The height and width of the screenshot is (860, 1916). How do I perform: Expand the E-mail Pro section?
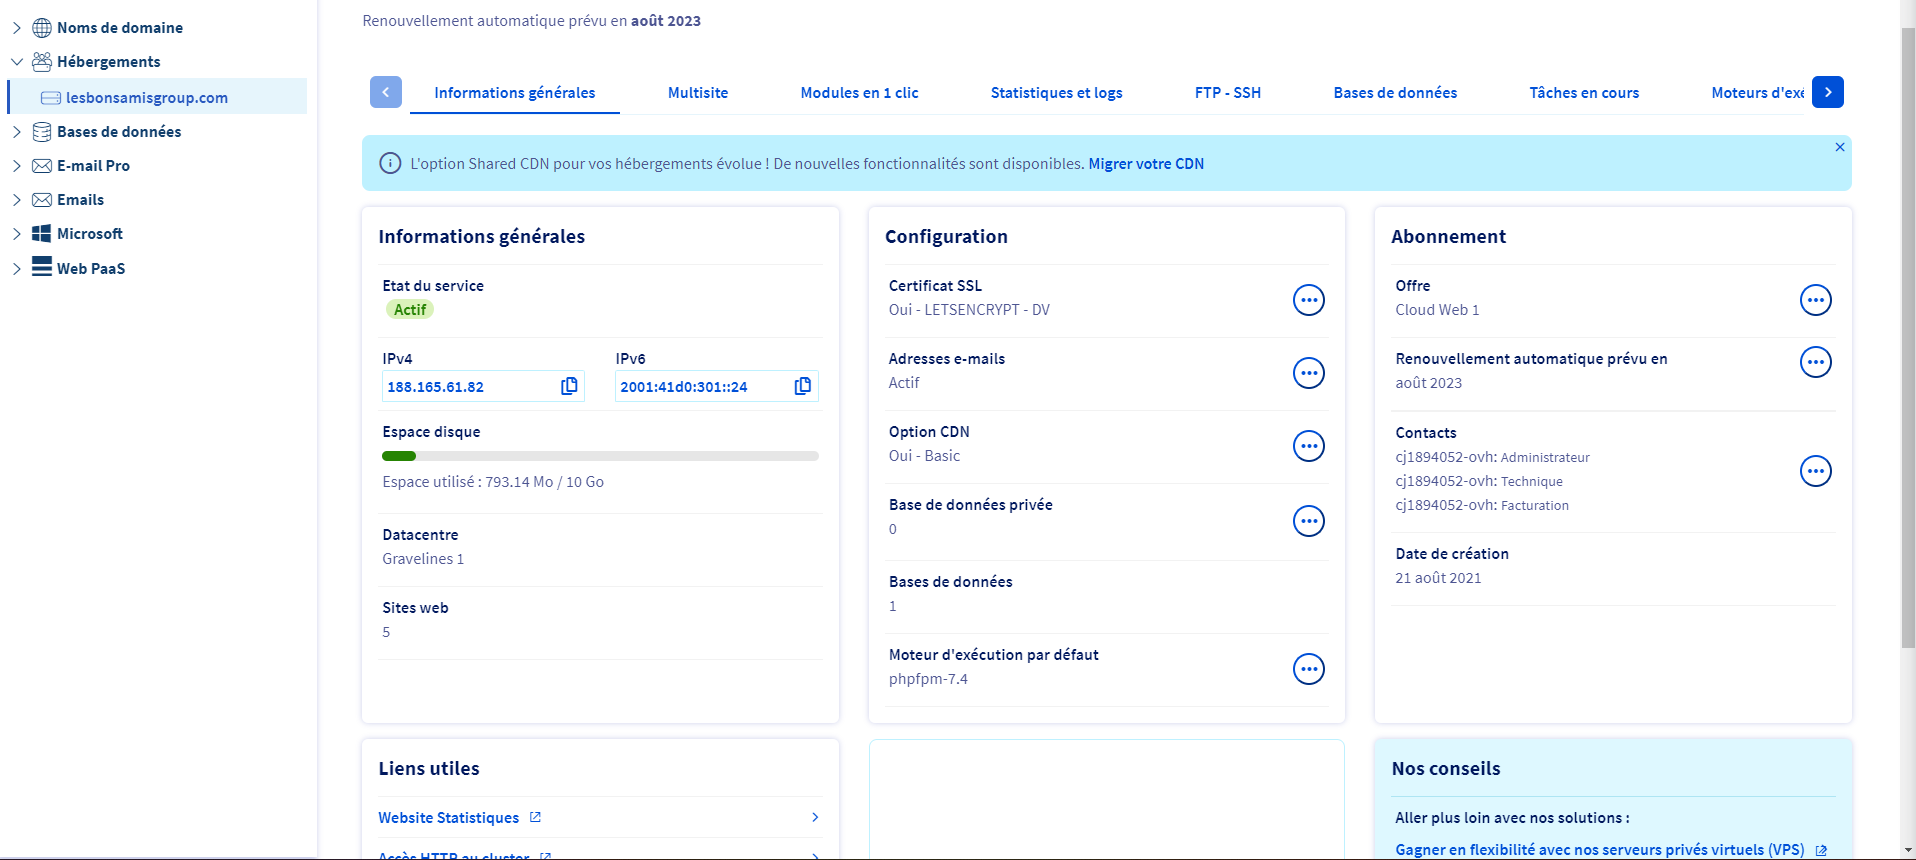pyautogui.click(x=17, y=166)
